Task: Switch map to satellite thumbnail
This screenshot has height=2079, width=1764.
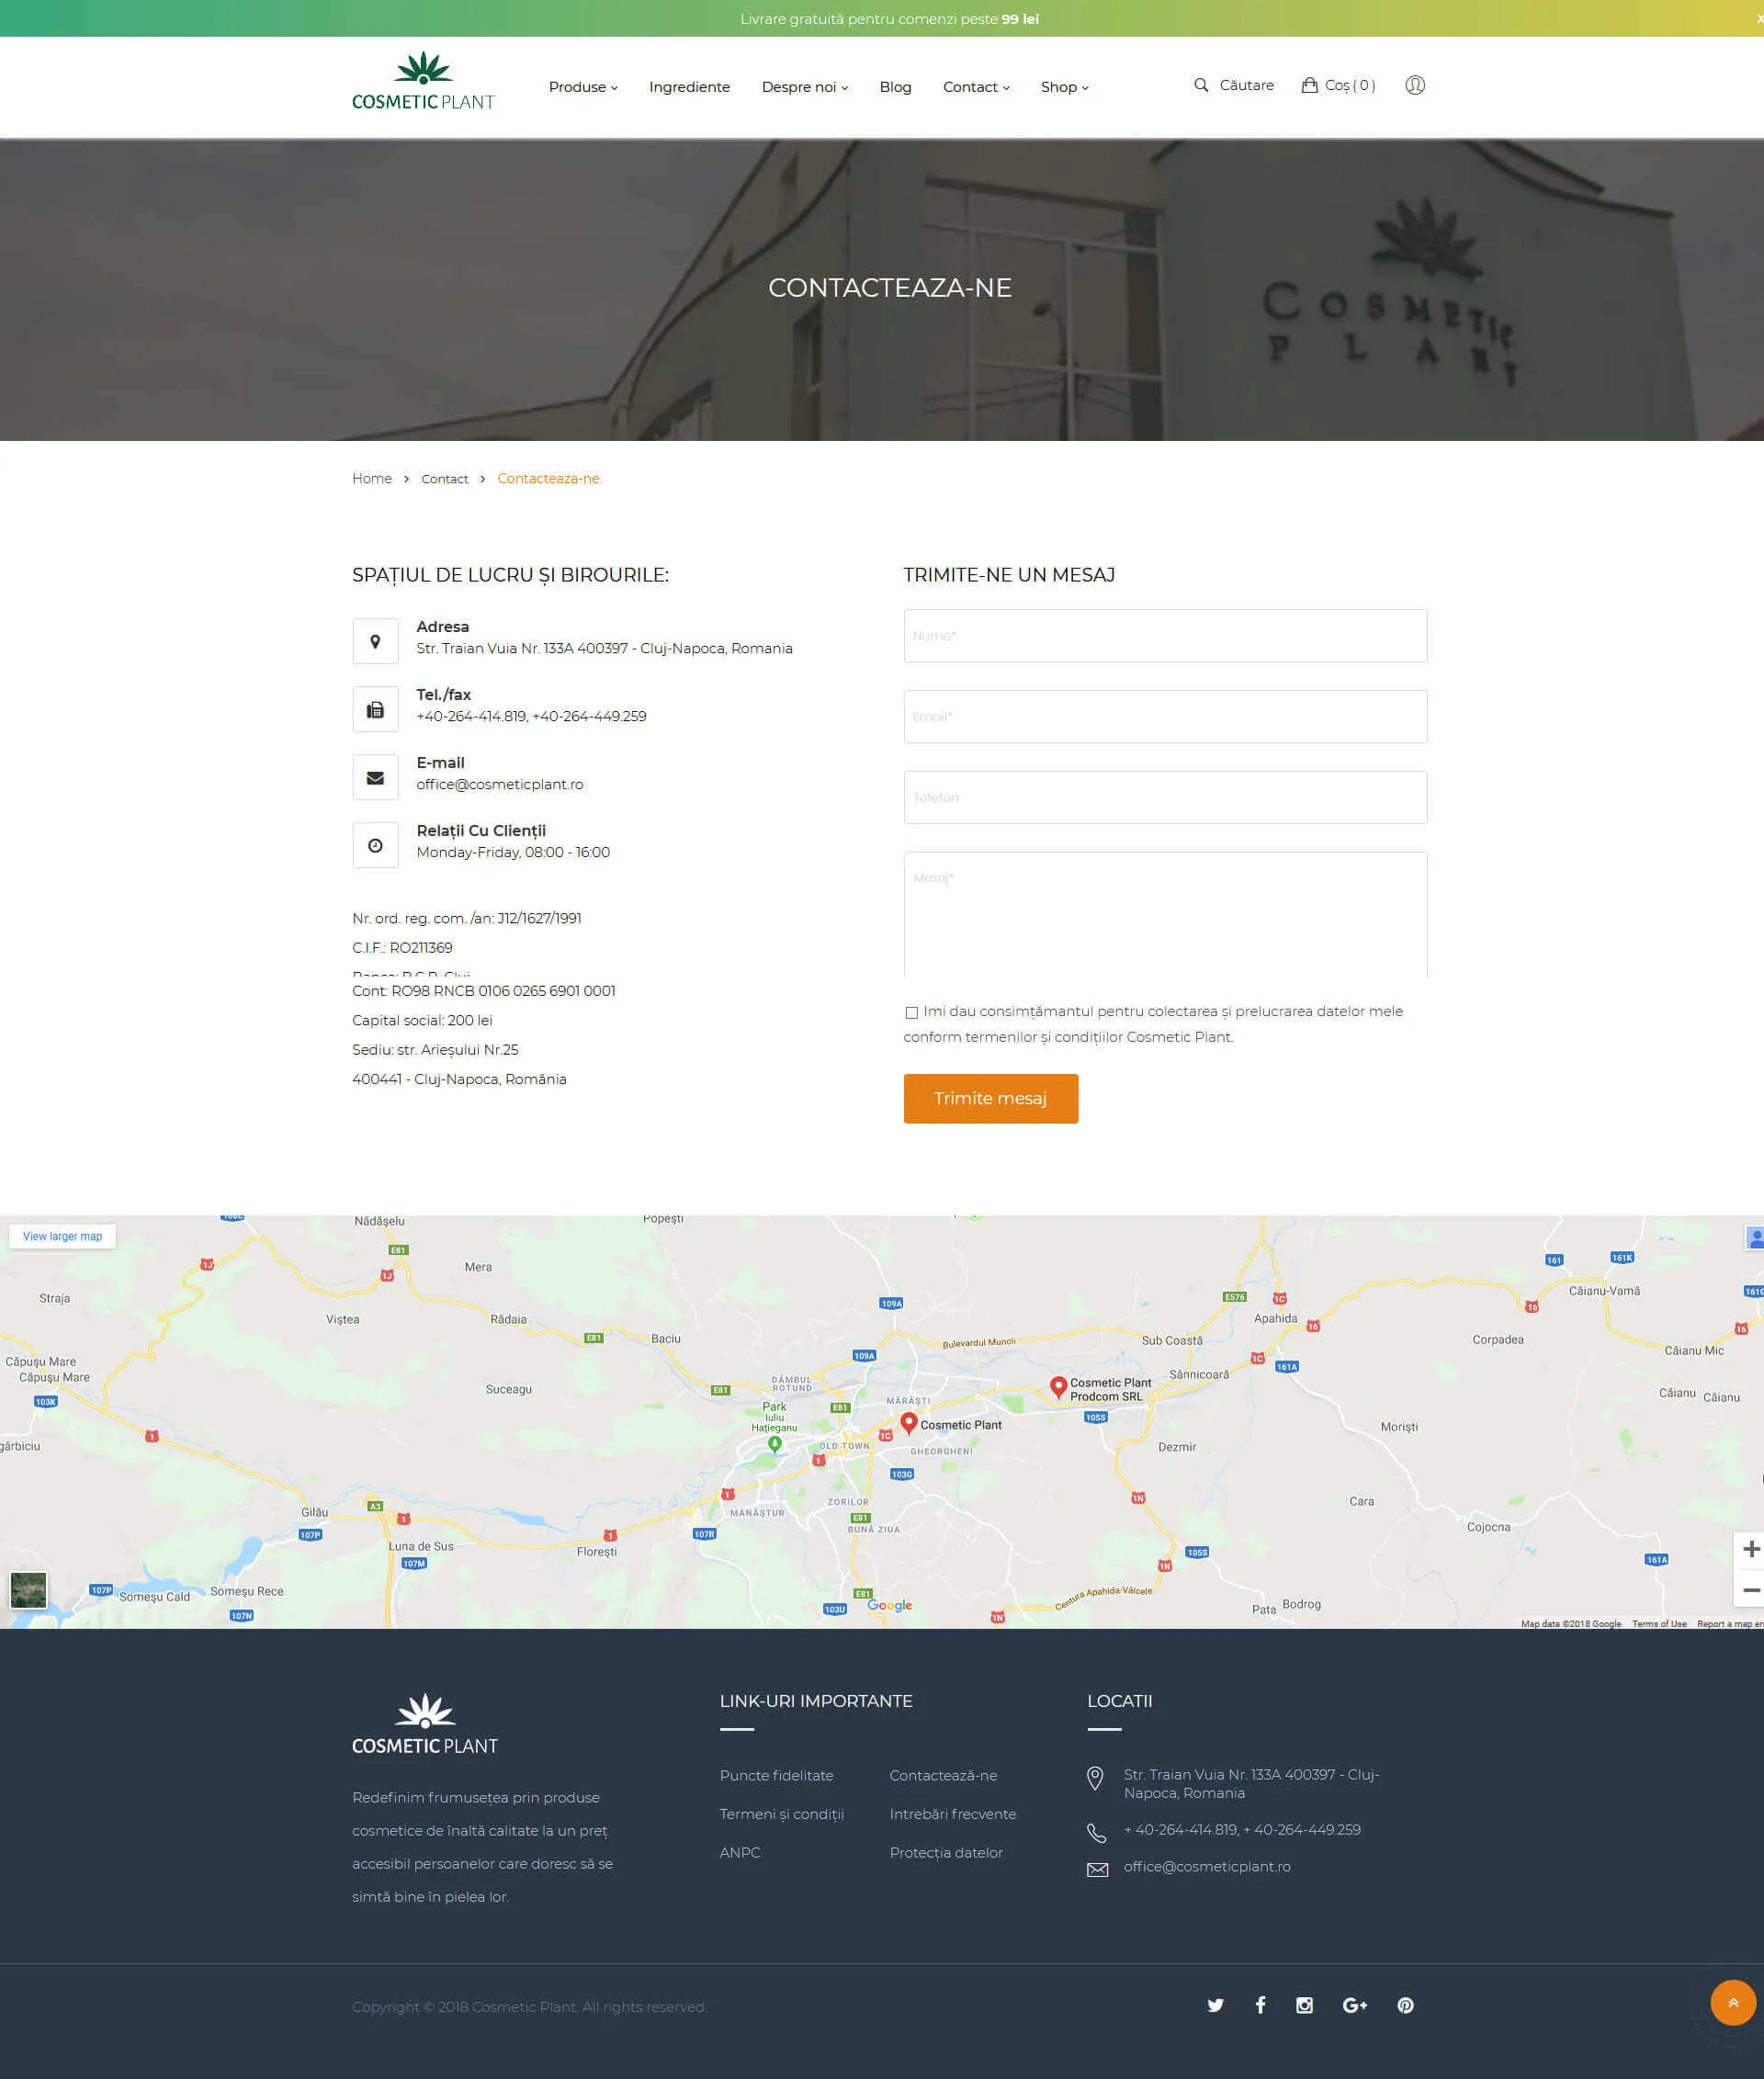Action: click(x=28, y=1589)
